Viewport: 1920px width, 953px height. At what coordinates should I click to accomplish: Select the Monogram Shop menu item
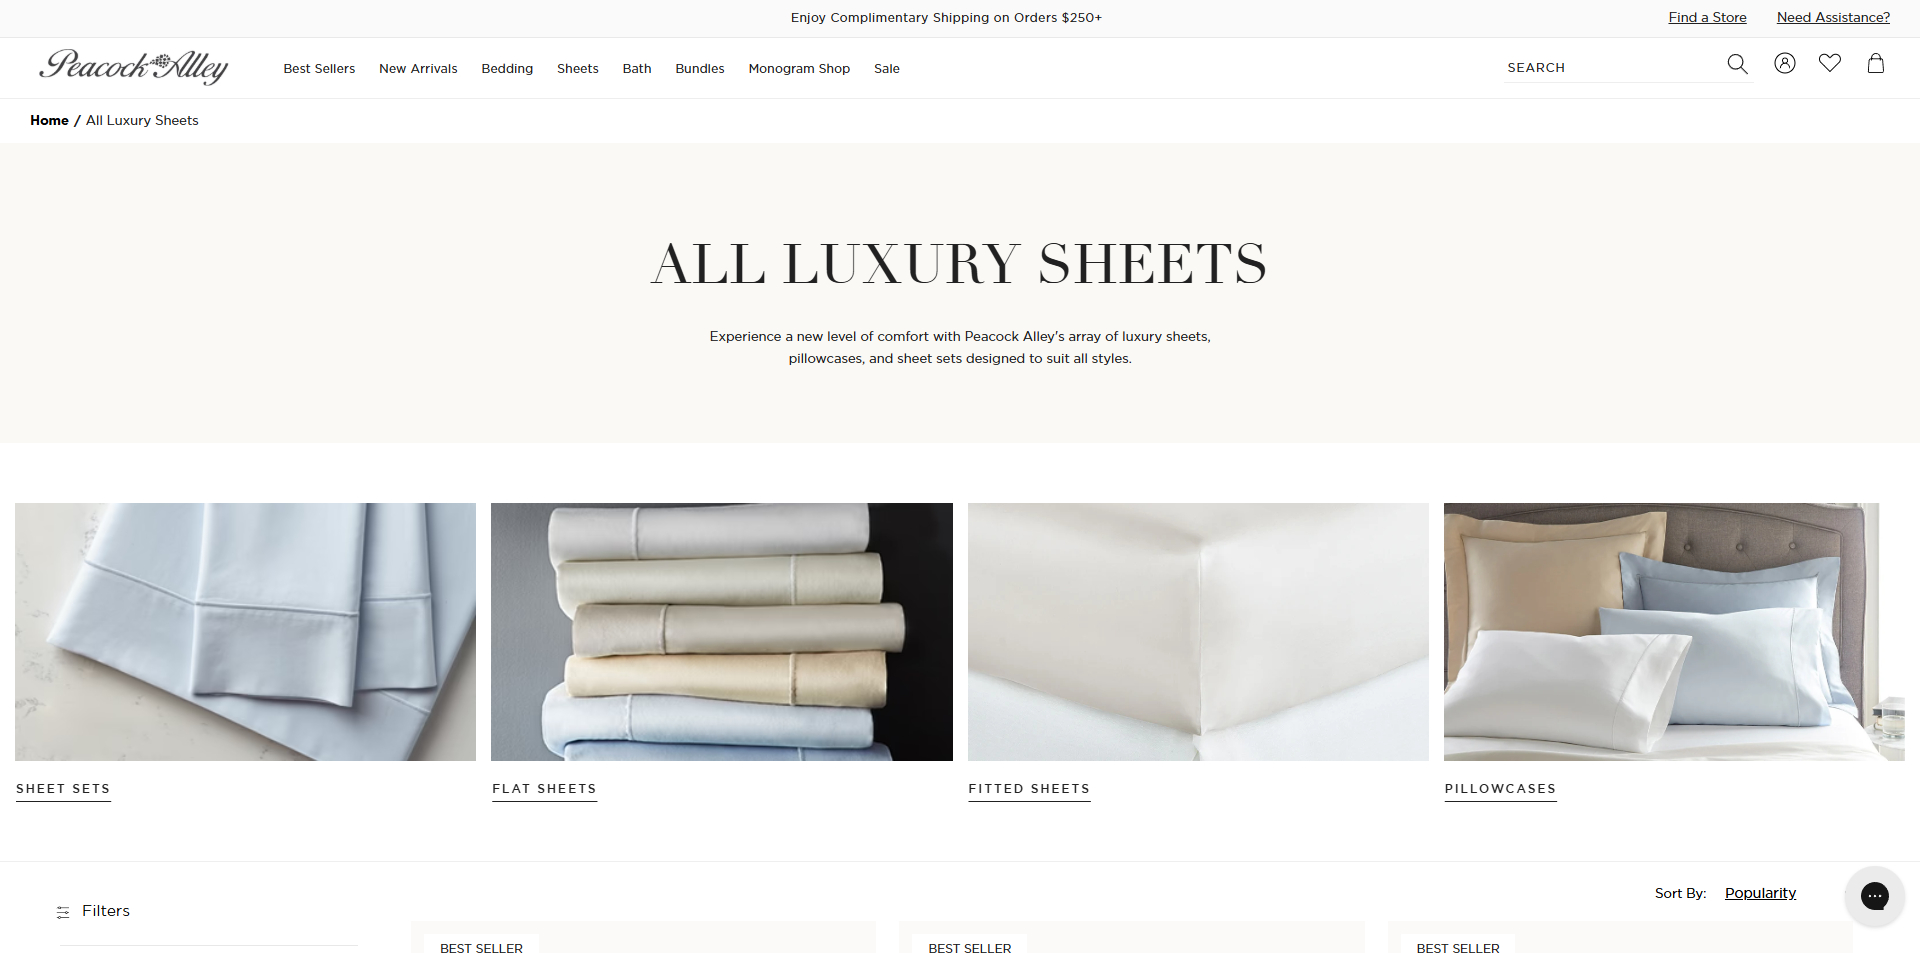(799, 69)
